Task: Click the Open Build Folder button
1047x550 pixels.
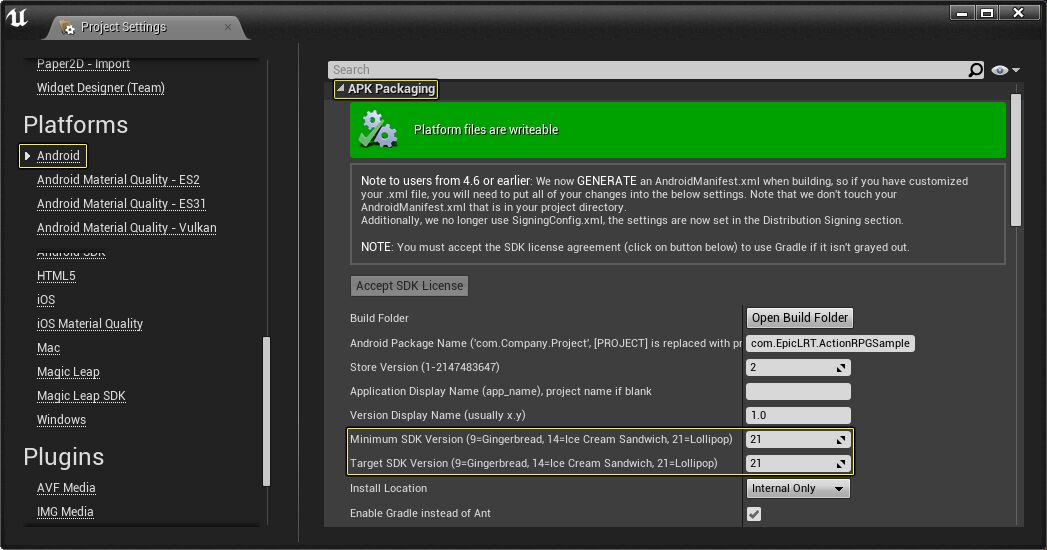Action: (x=799, y=318)
